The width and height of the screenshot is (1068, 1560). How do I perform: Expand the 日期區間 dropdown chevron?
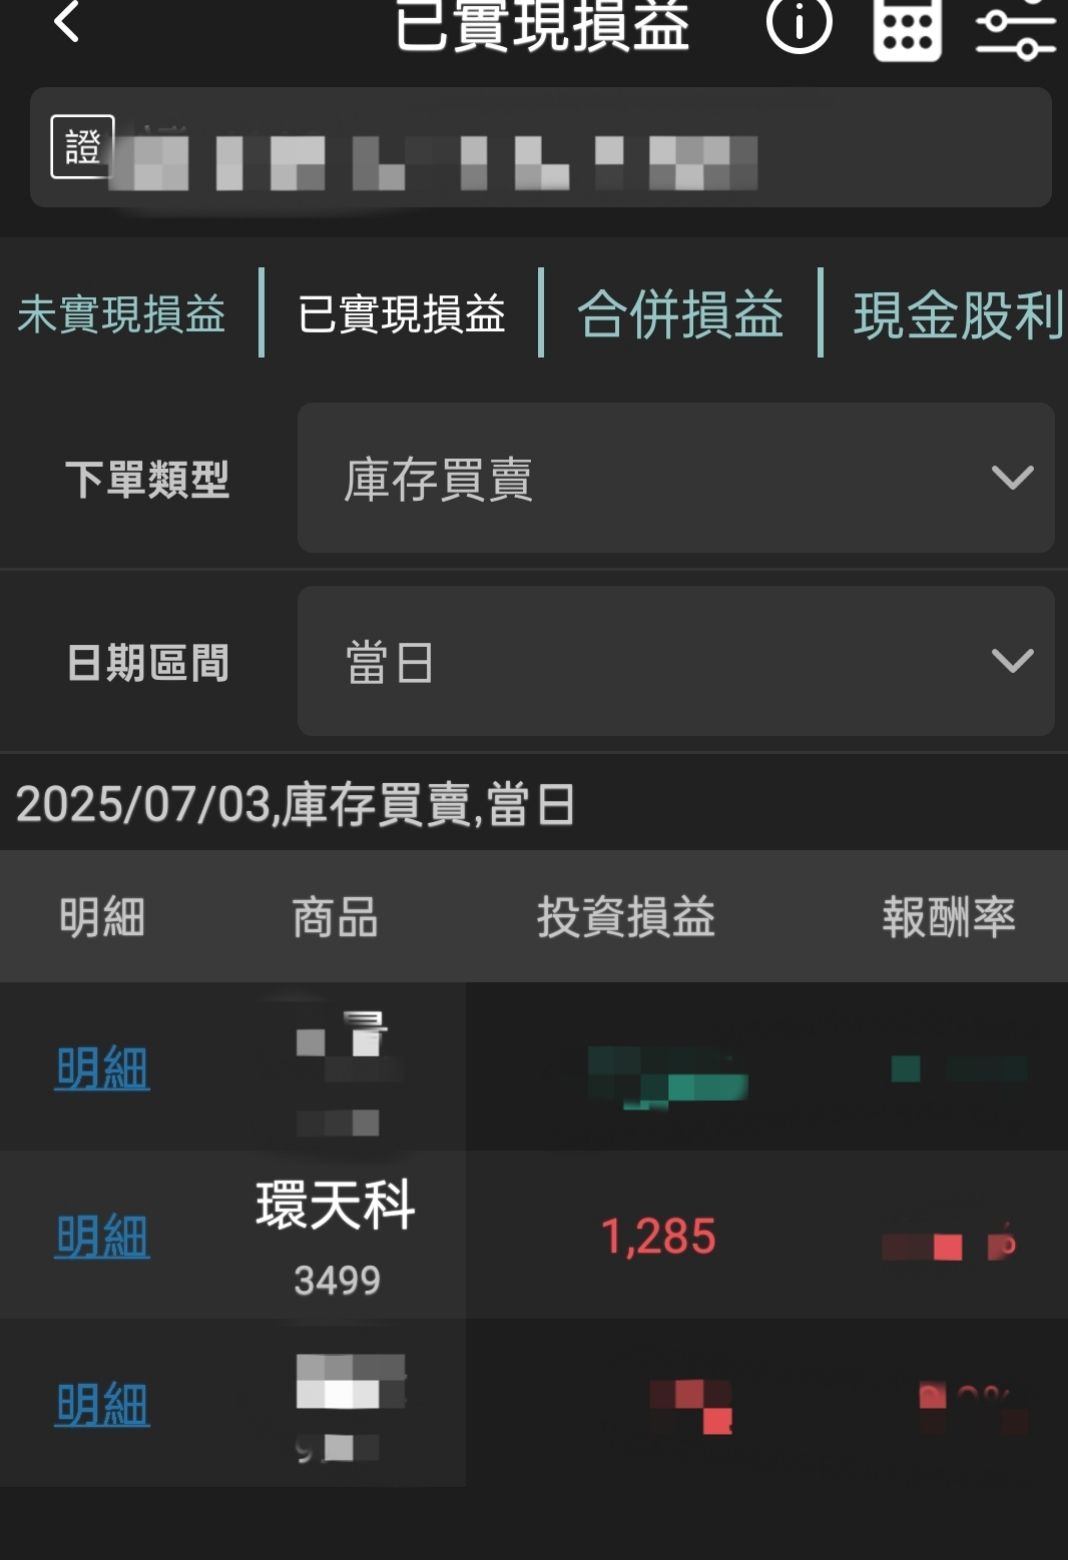[1012, 660]
